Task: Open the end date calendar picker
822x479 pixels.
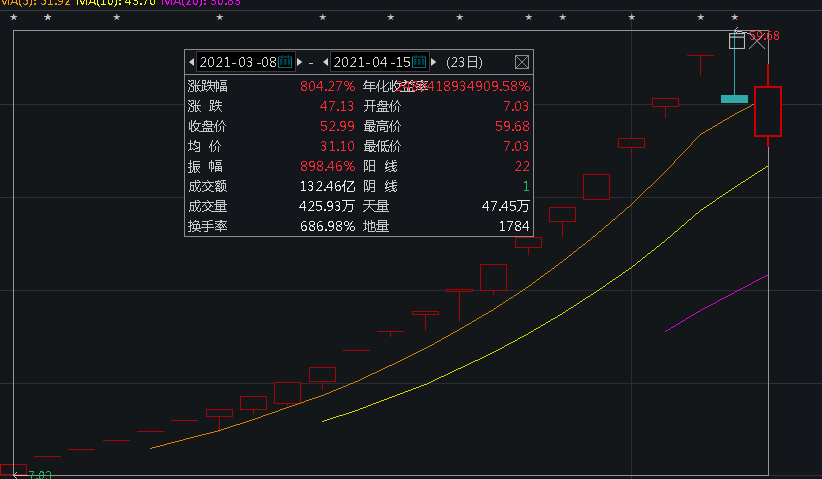Action: (x=420, y=62)
